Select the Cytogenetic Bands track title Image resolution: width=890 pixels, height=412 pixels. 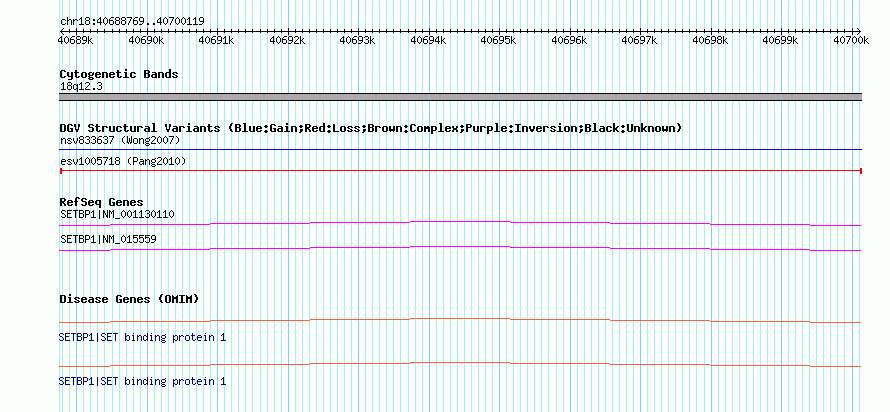point(119,74)
